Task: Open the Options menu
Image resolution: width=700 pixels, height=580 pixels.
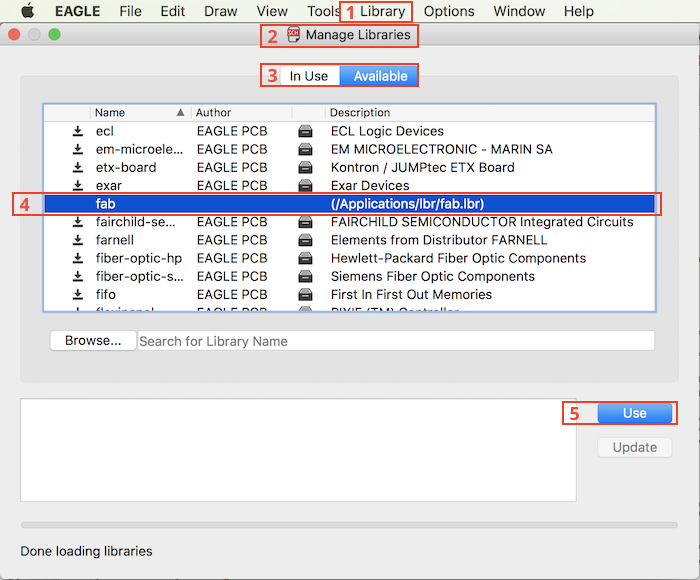Action: [449, 11]
